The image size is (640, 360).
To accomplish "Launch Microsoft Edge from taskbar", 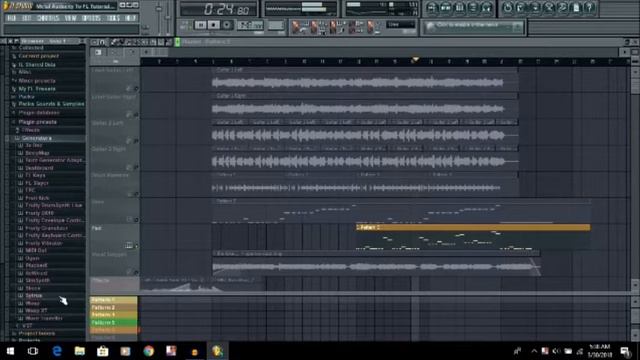I will tap(57, 351).
